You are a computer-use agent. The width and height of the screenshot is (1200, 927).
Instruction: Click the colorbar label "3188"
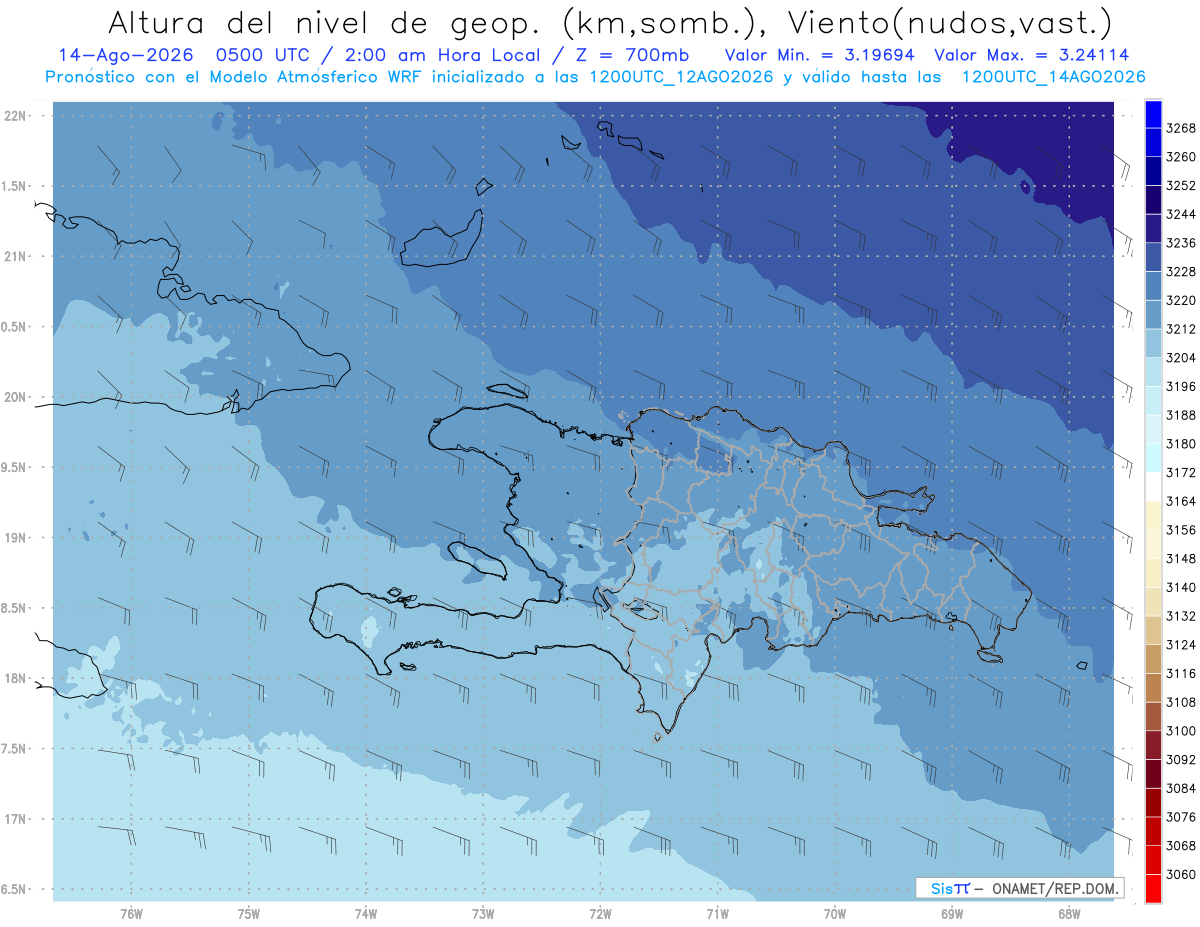point(1181,415)
